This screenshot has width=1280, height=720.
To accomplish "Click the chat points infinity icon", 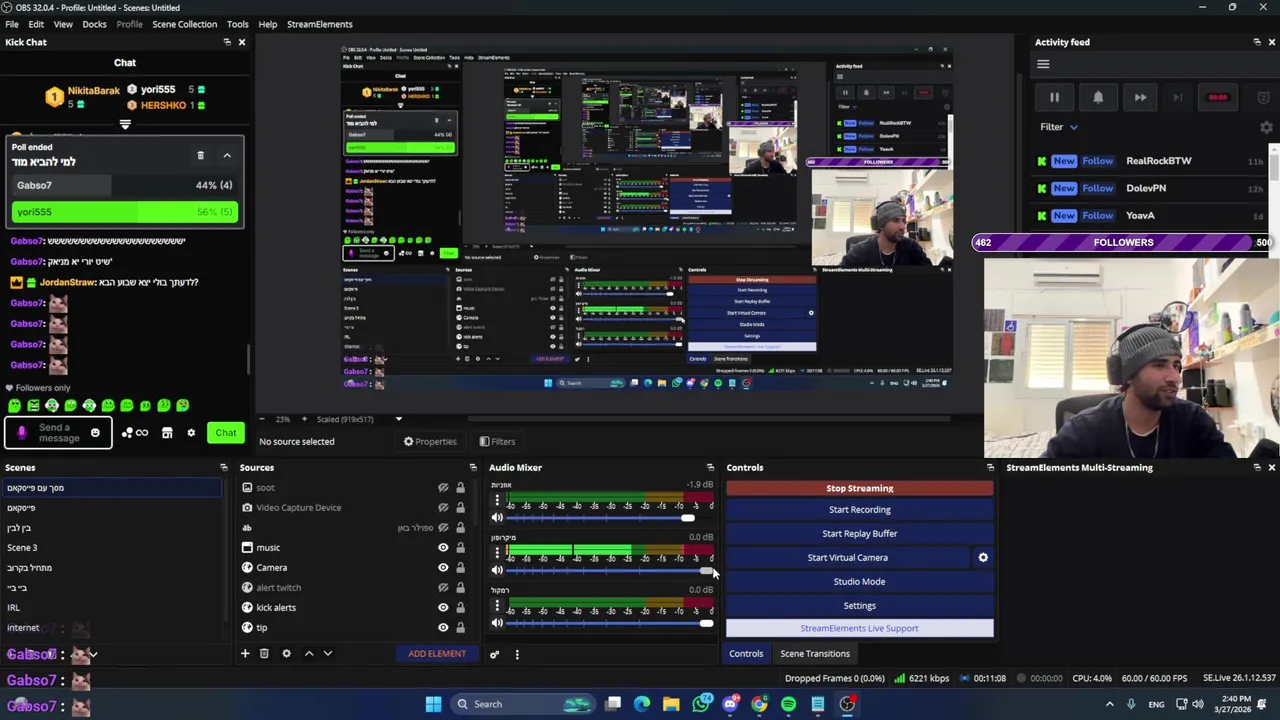I will [135, 433].
